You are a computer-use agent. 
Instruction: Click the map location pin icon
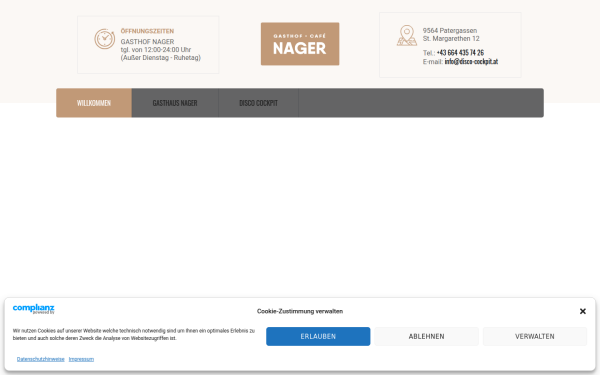coord(407,36)
